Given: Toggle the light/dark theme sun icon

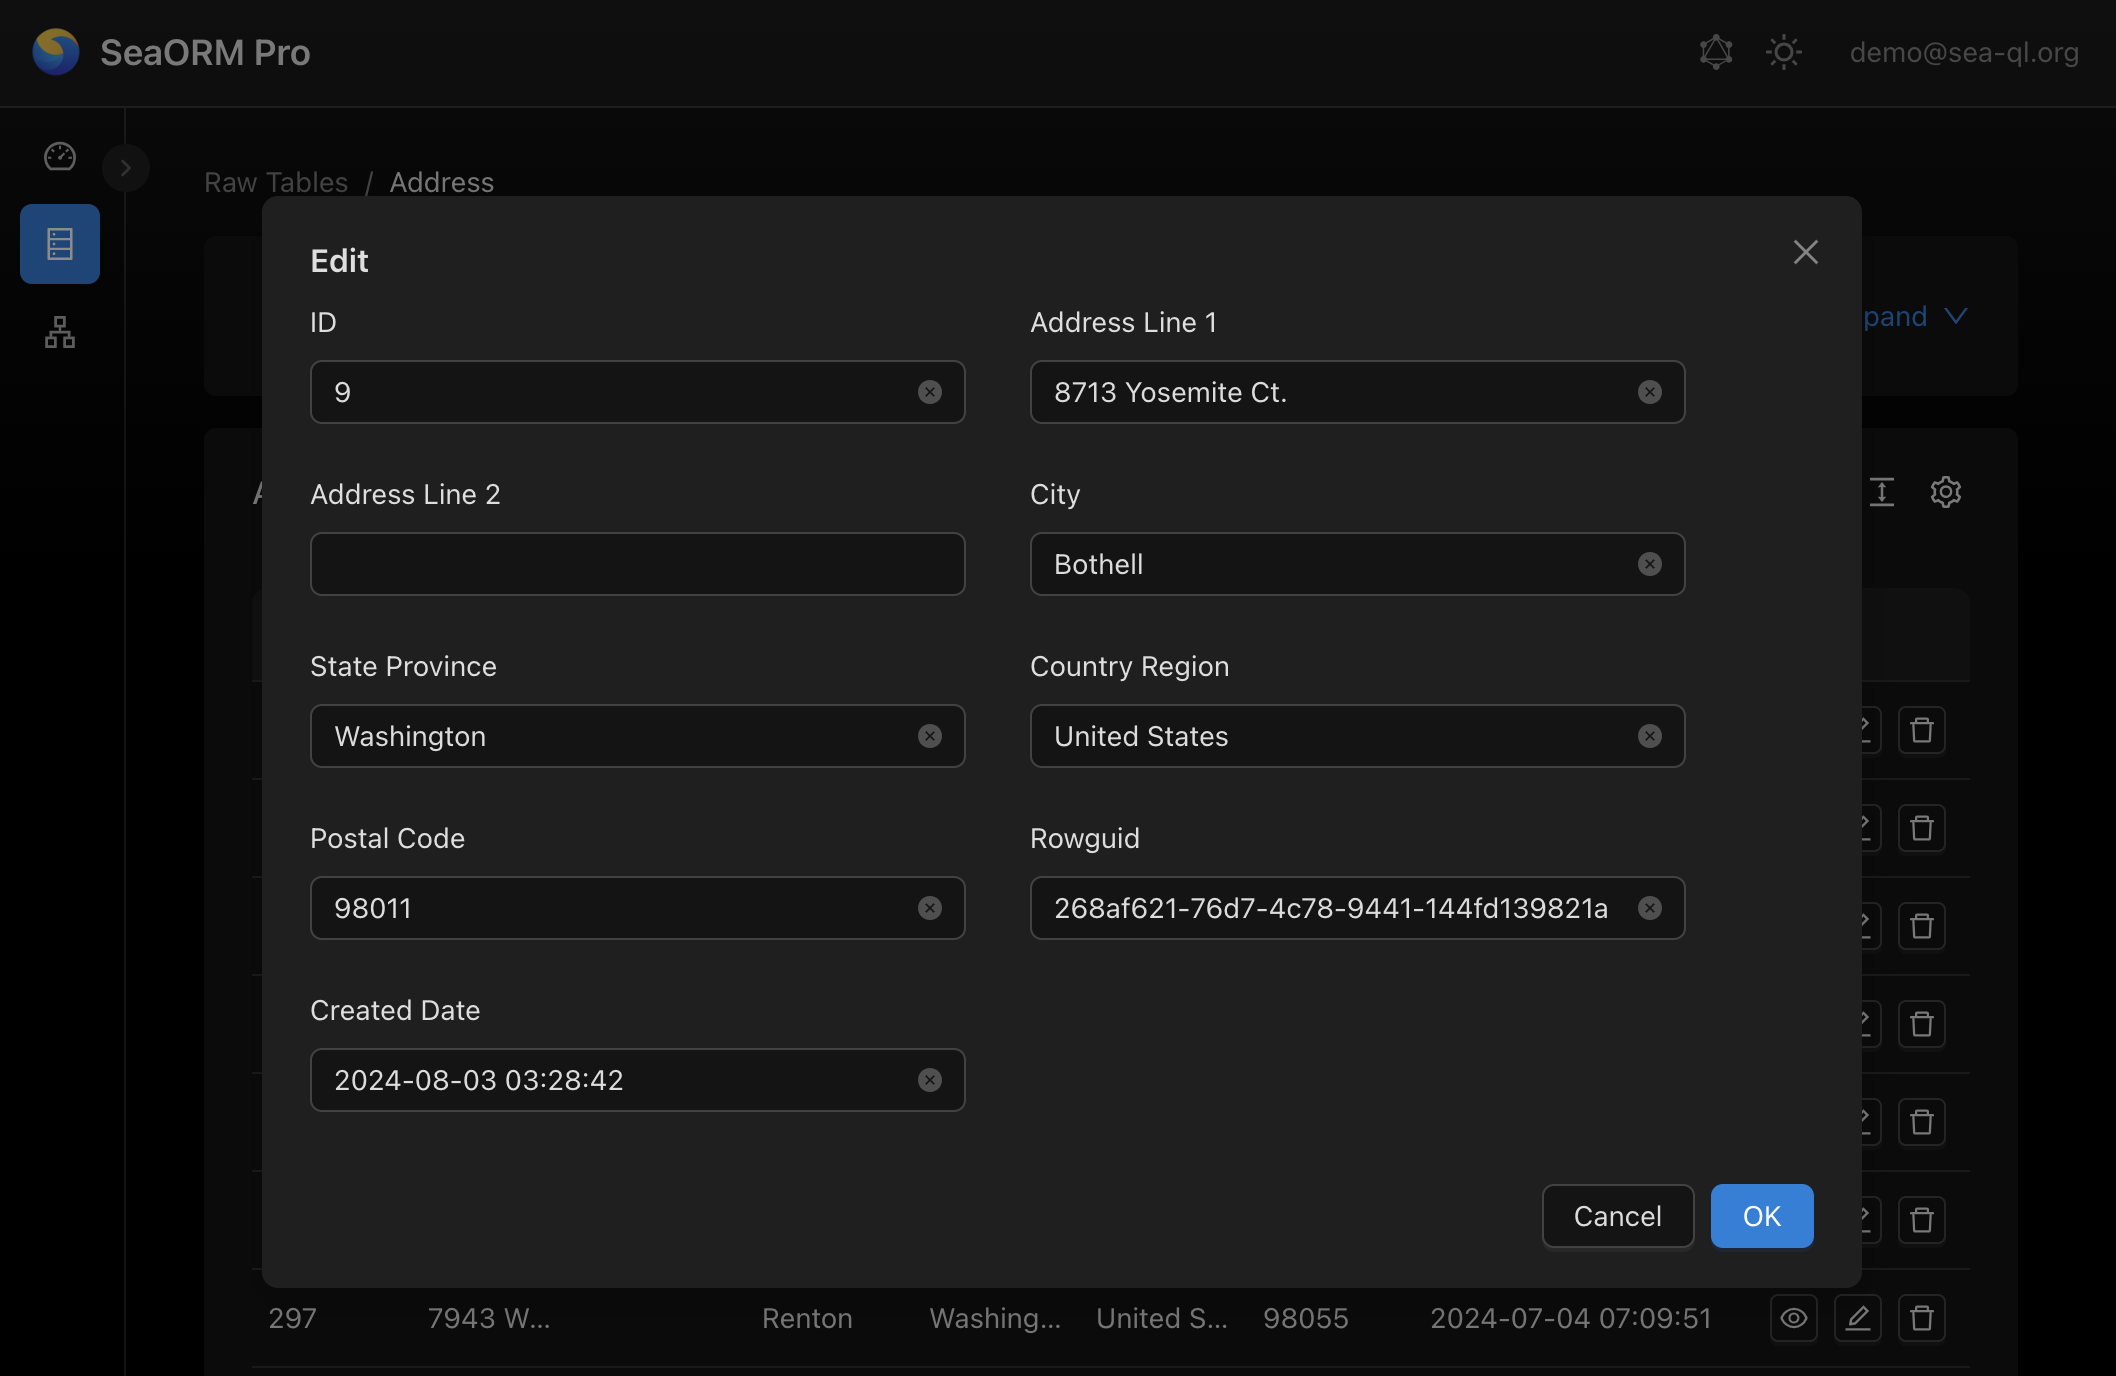Looking at the screenshot, I should click(1784, 52).
